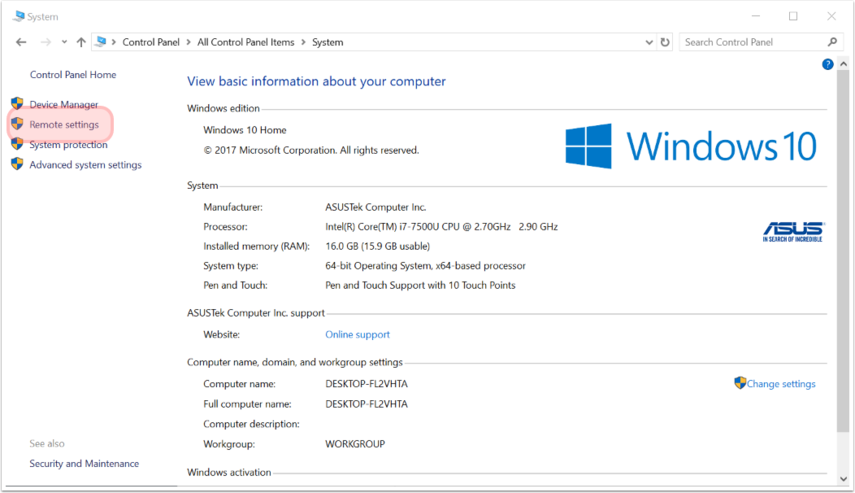Open Security and Maintenance link

point(84,464)
